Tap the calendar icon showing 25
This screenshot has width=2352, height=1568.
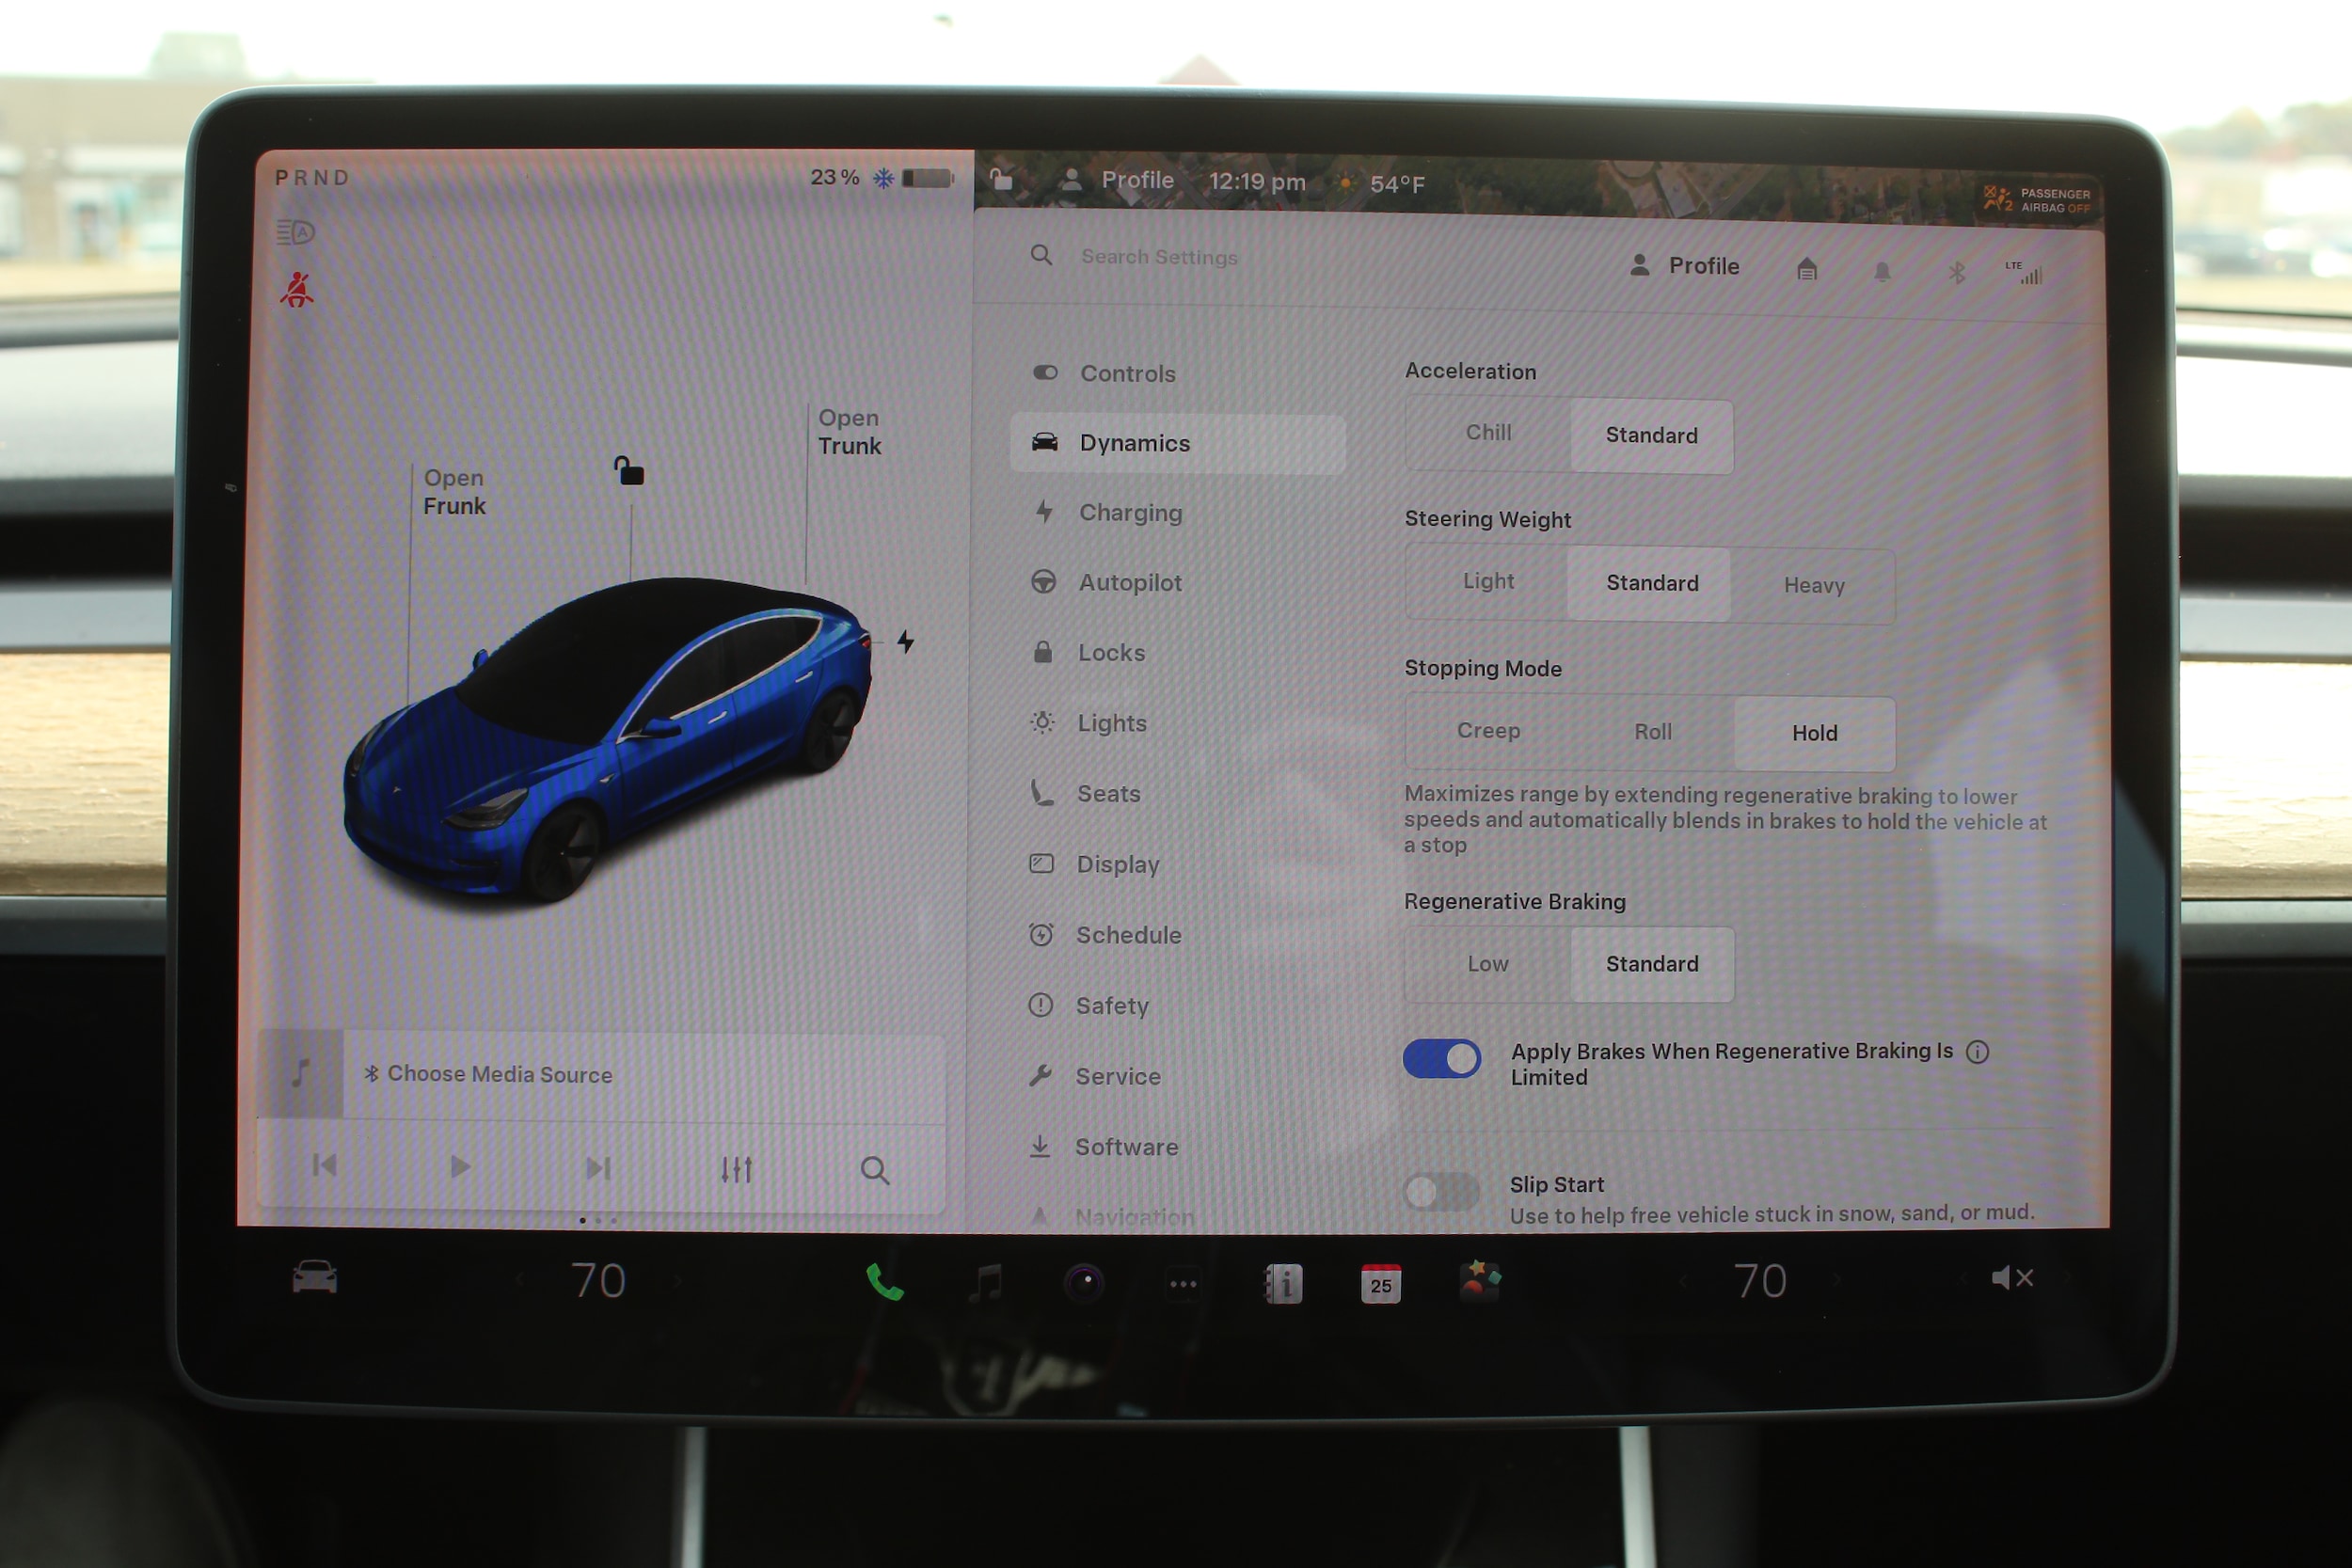[x=1380, y=1283]
